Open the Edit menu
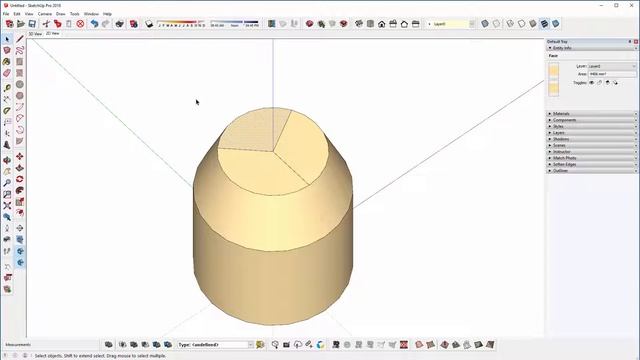Viewport: 640px width, 360px height. pyautogui.click(x=17, y=14)
